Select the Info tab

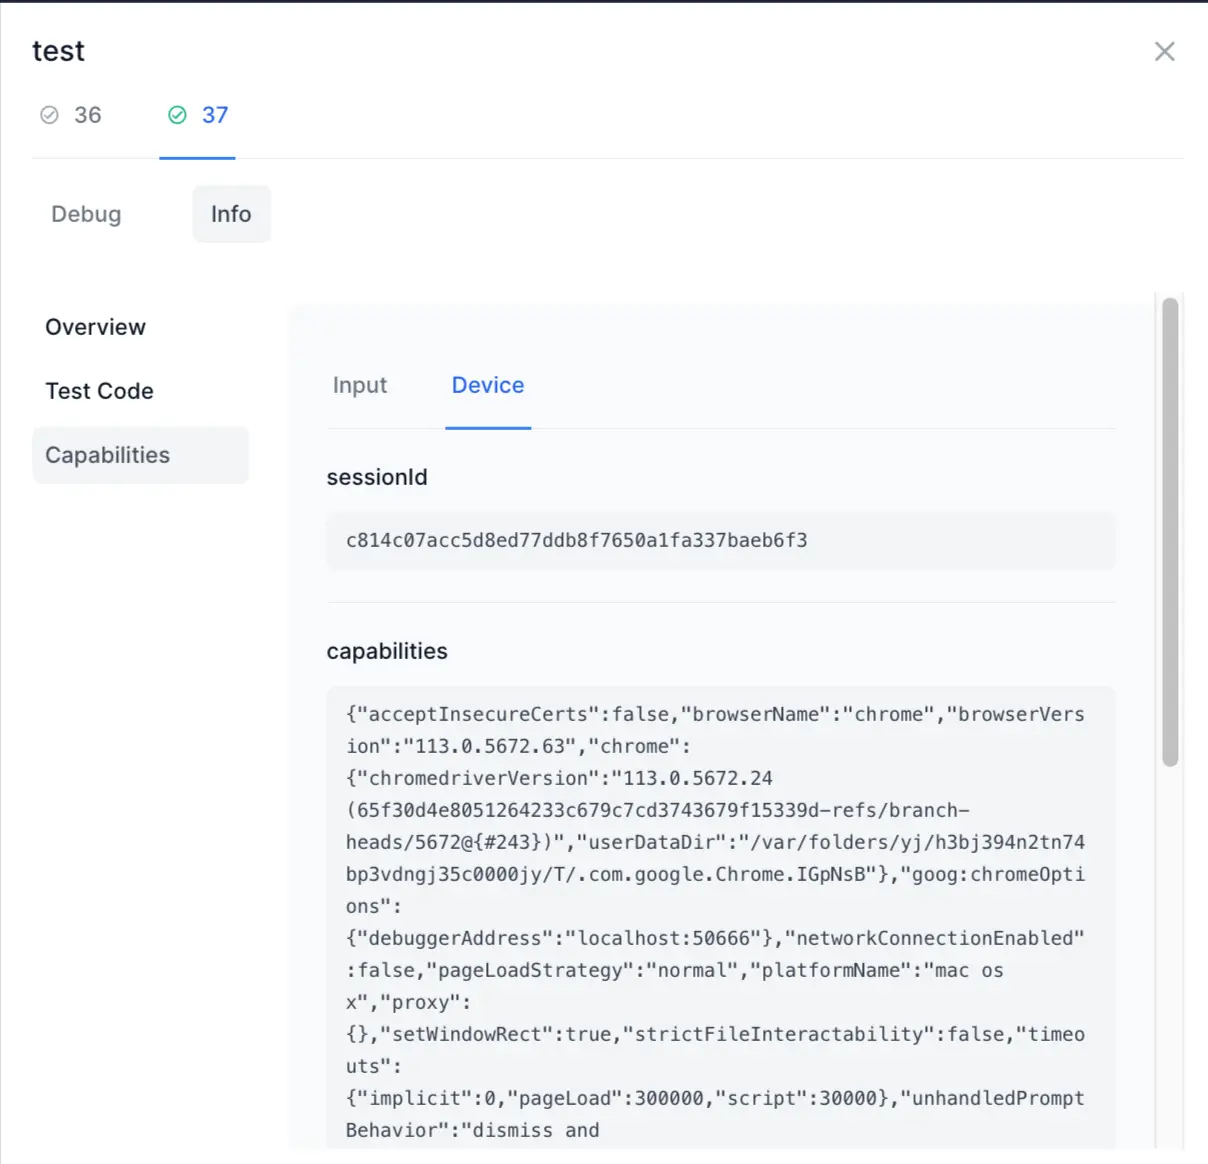tap(231, 214)
